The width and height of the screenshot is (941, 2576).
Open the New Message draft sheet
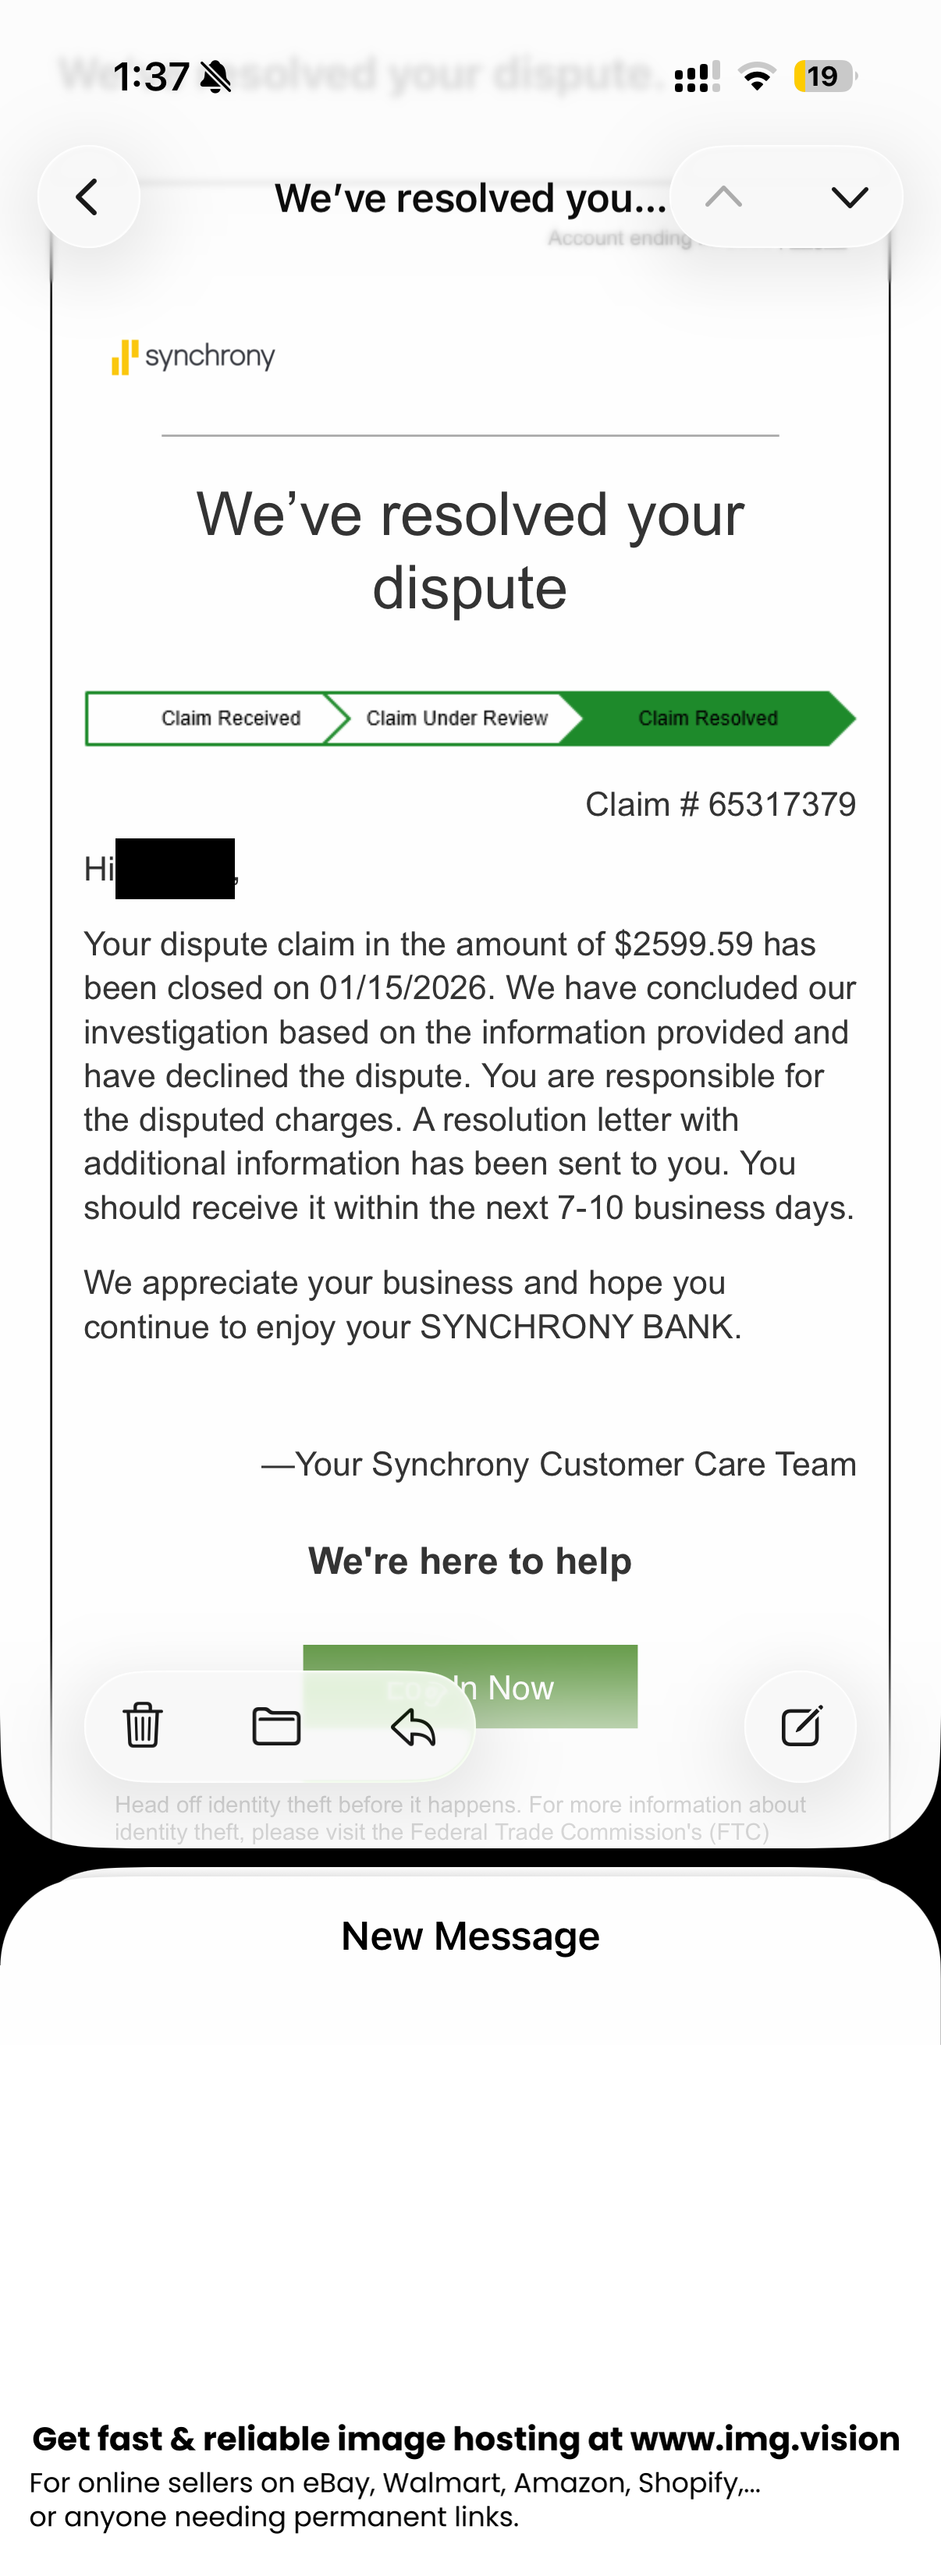click(470, 1936)
